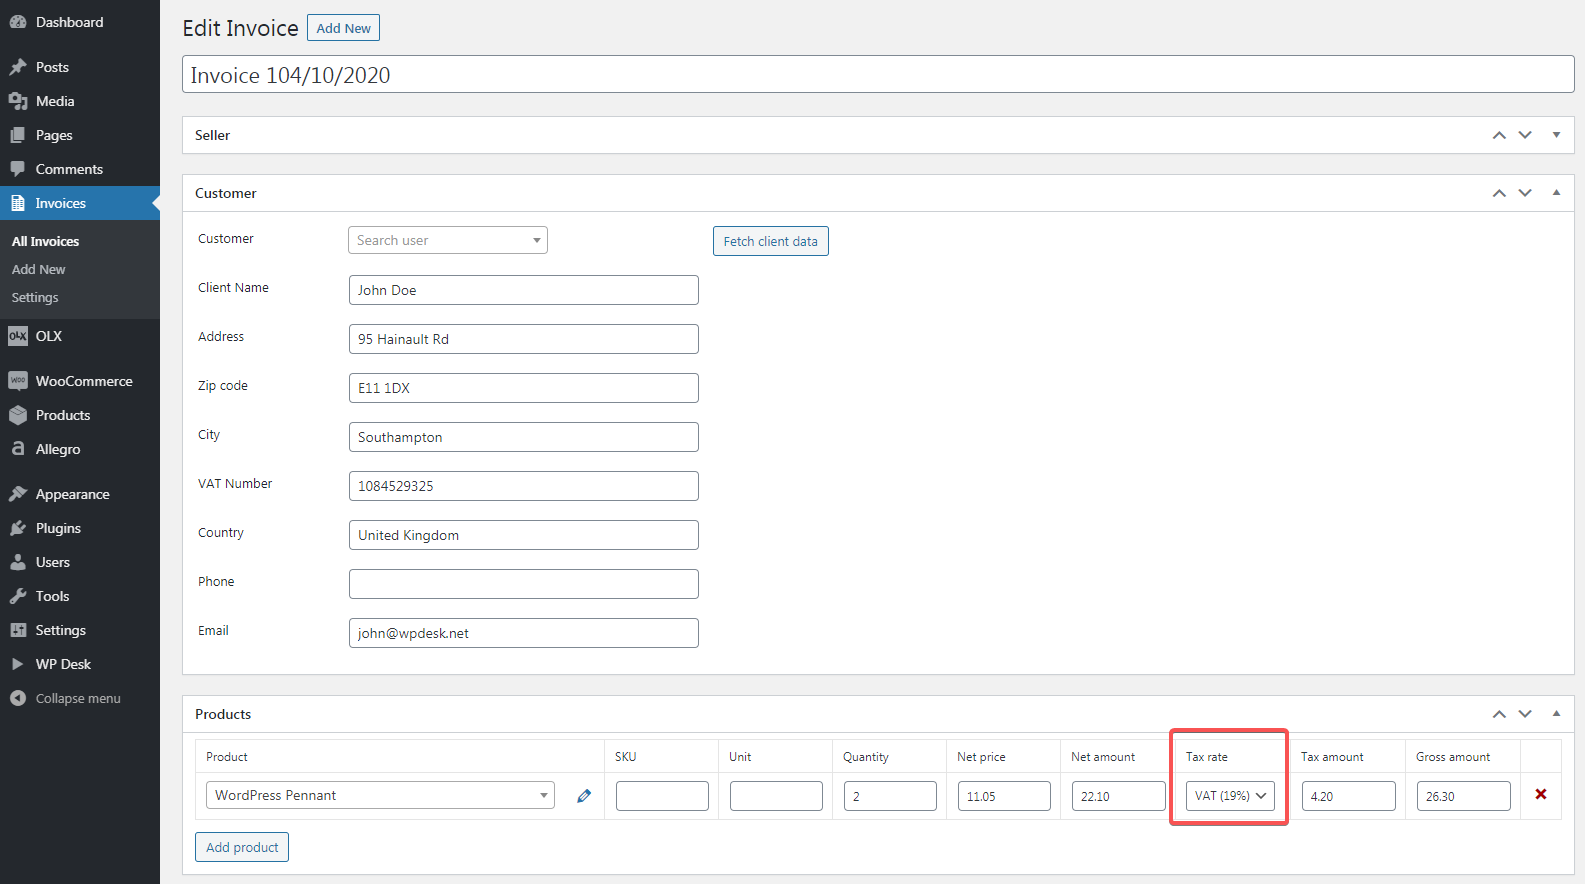
Task: Open the invoices Settings submenu item
Action: (x=35, y=298)
